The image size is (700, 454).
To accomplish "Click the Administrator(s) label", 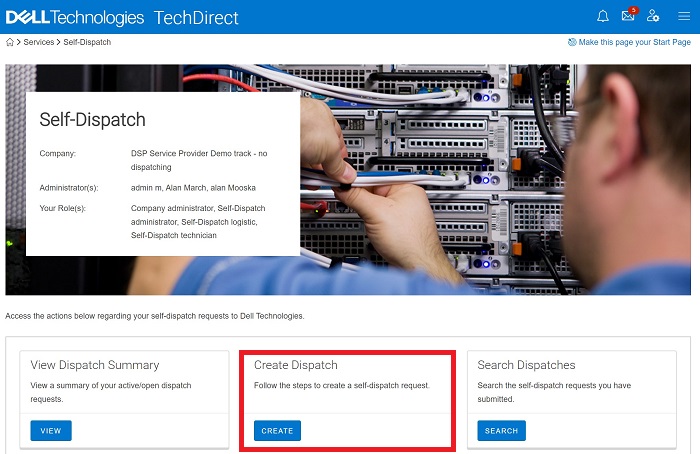I will click(69, 188).
